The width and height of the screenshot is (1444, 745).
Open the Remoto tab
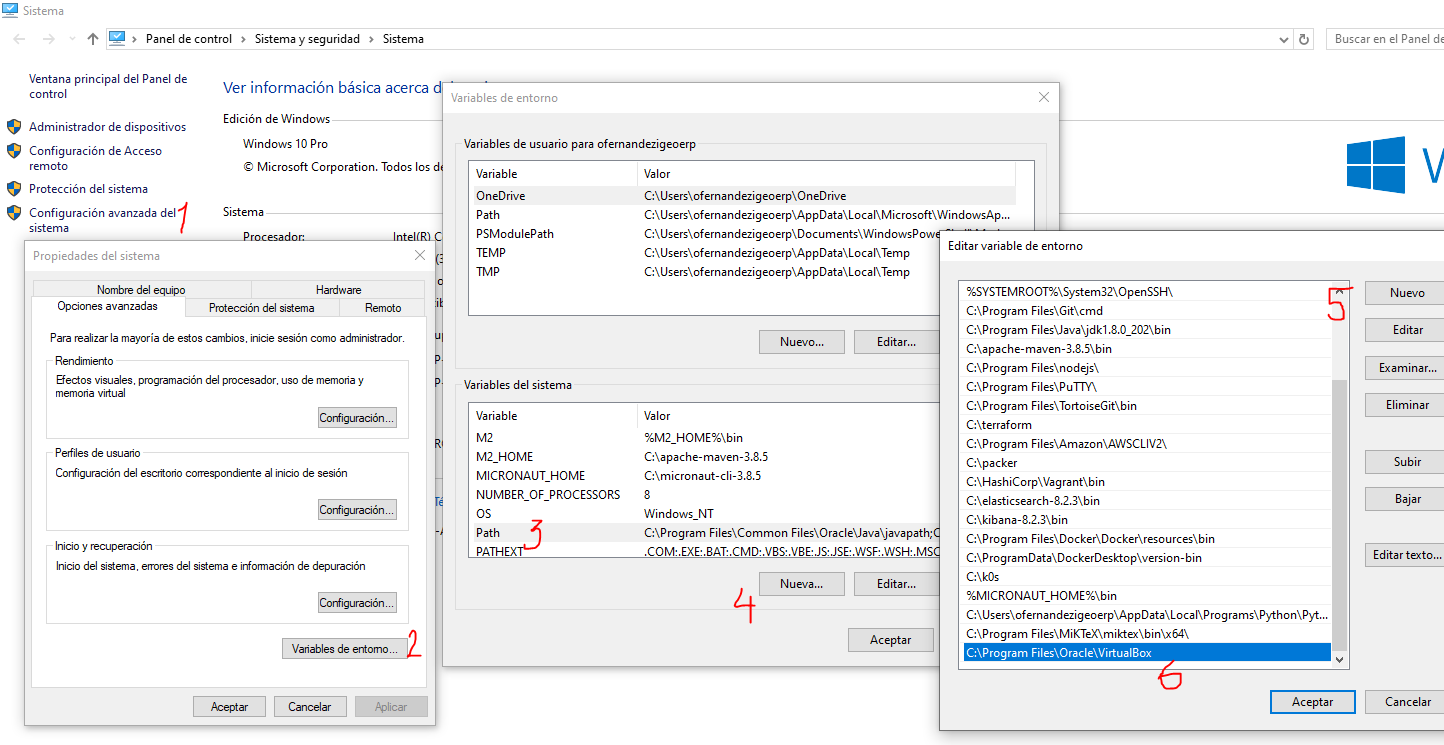click(383, 308)
